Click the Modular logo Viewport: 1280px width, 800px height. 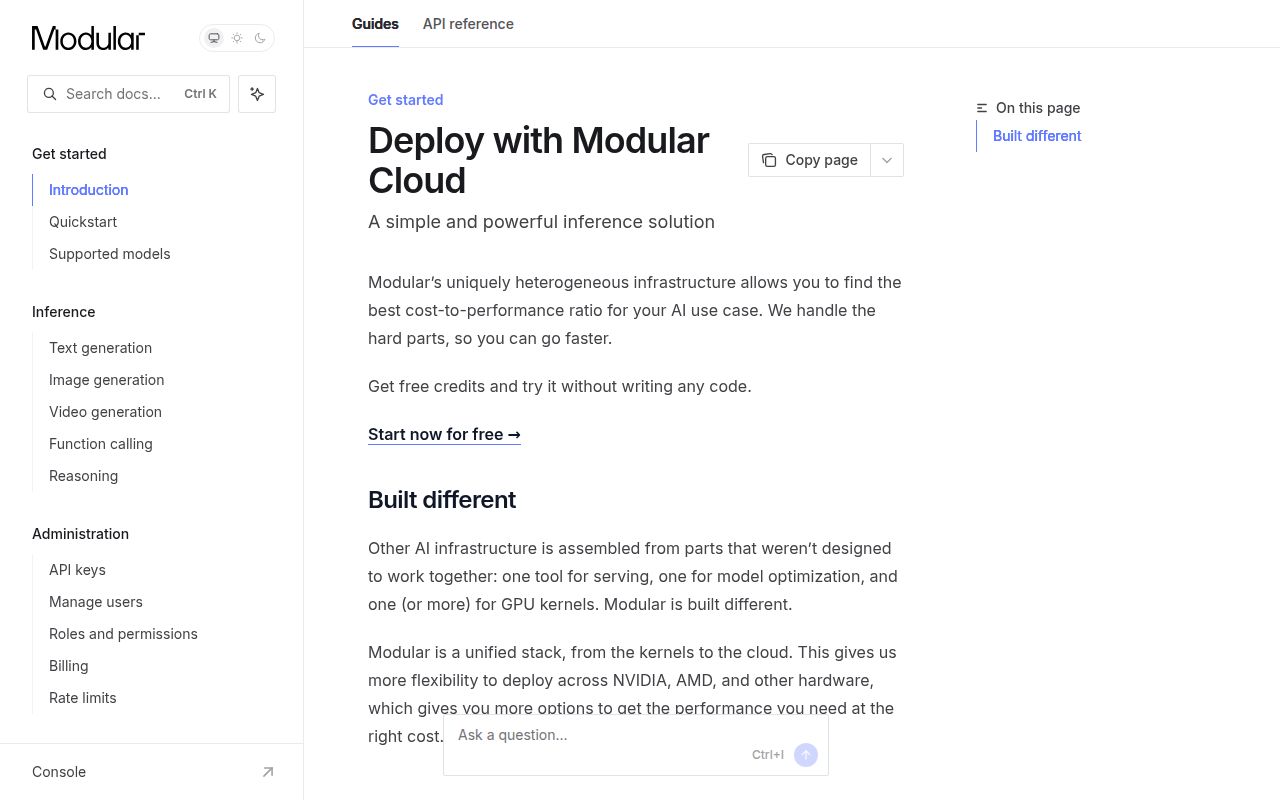(x=88, y=38)
